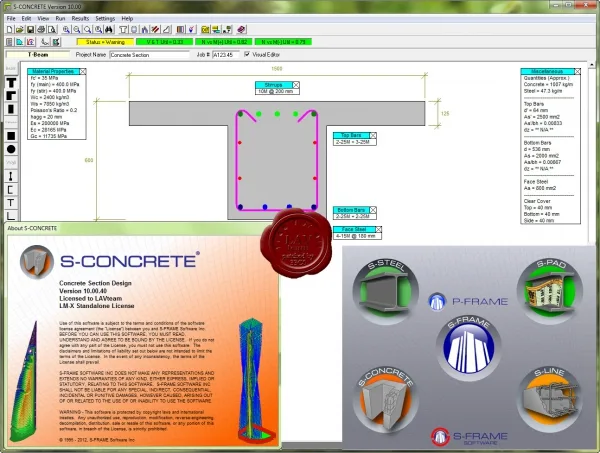Click the green V & T Util indicator
The width and height of the screenshot is (600, 453).
click(x=165, y=42)
